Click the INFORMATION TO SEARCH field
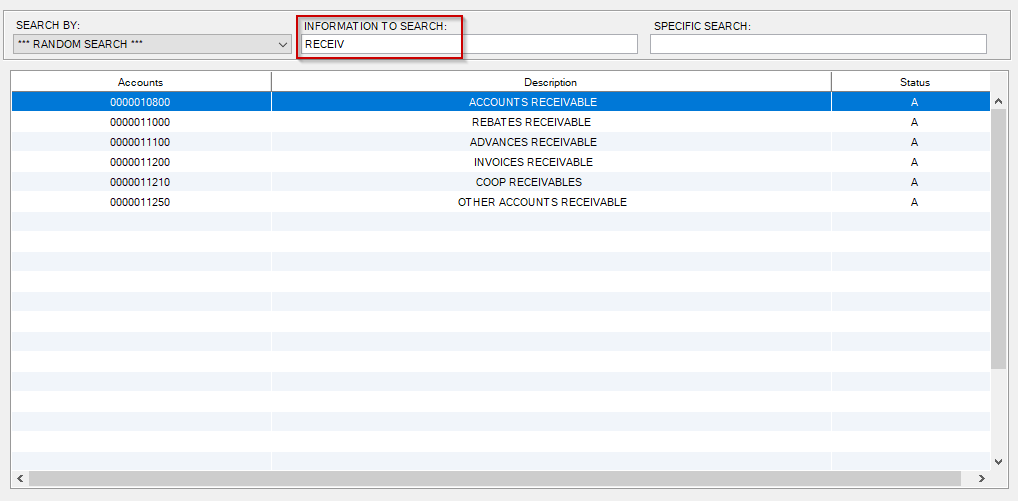Screen dimensions: 1018x501 click(469, 44)
